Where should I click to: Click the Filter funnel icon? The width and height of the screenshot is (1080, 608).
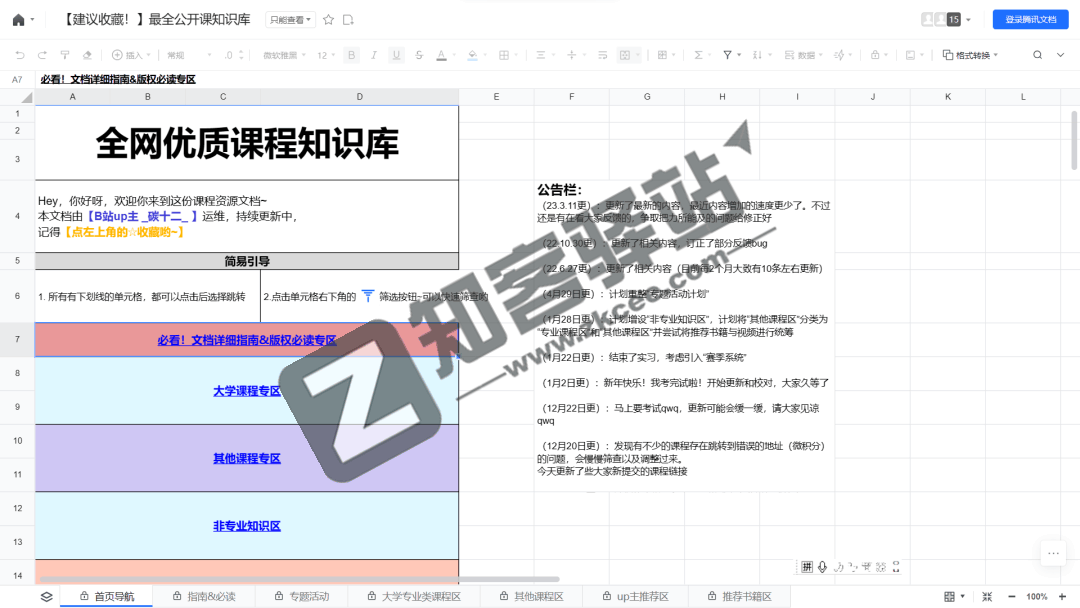coord(729,54)
